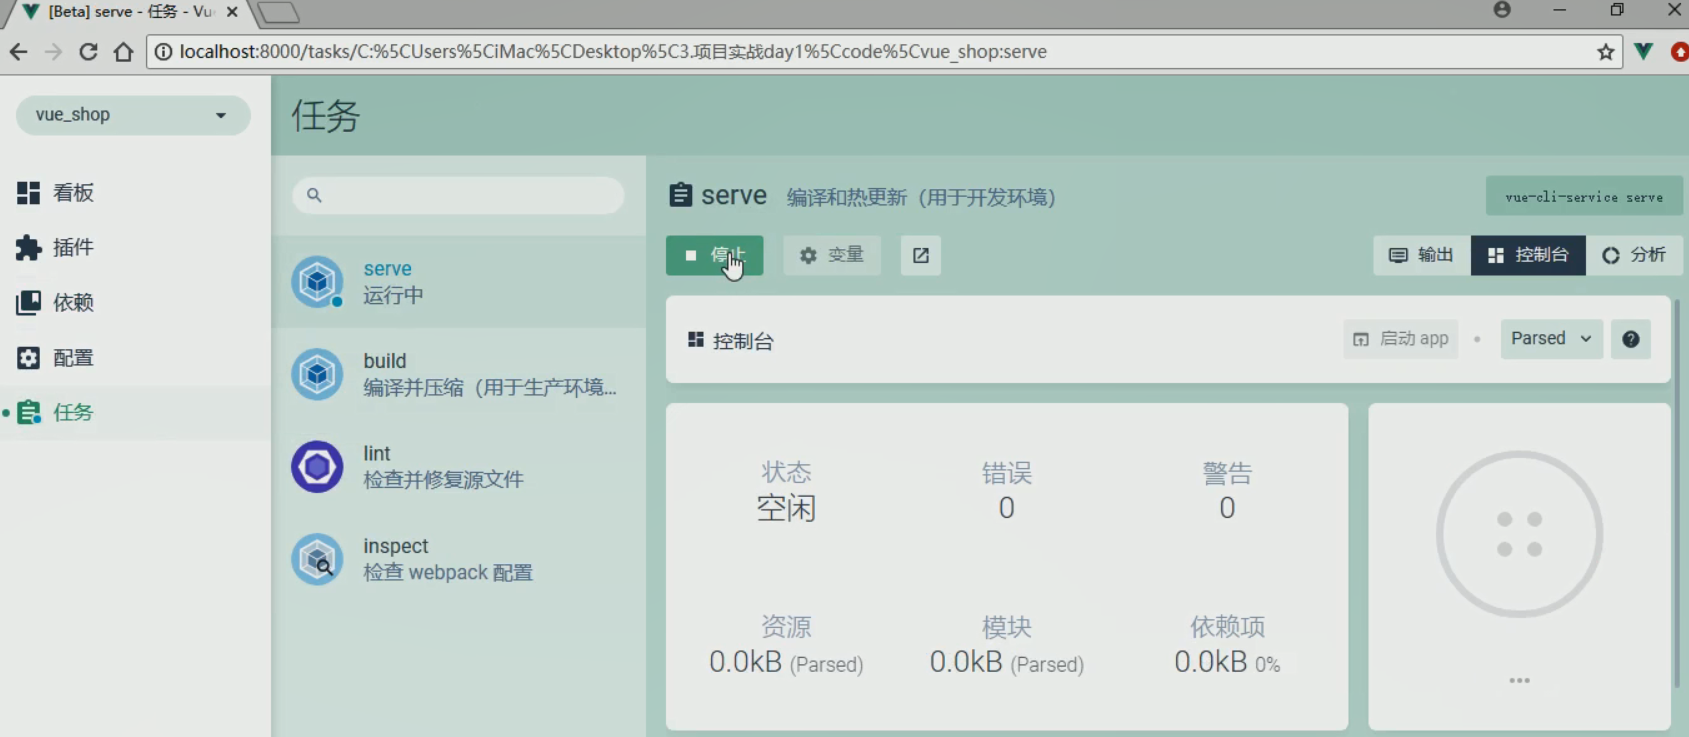Screen dimensions: 1689x737
Task: Click the help question mark icon
Action: pyautogui.click(x=1631, y=339)
